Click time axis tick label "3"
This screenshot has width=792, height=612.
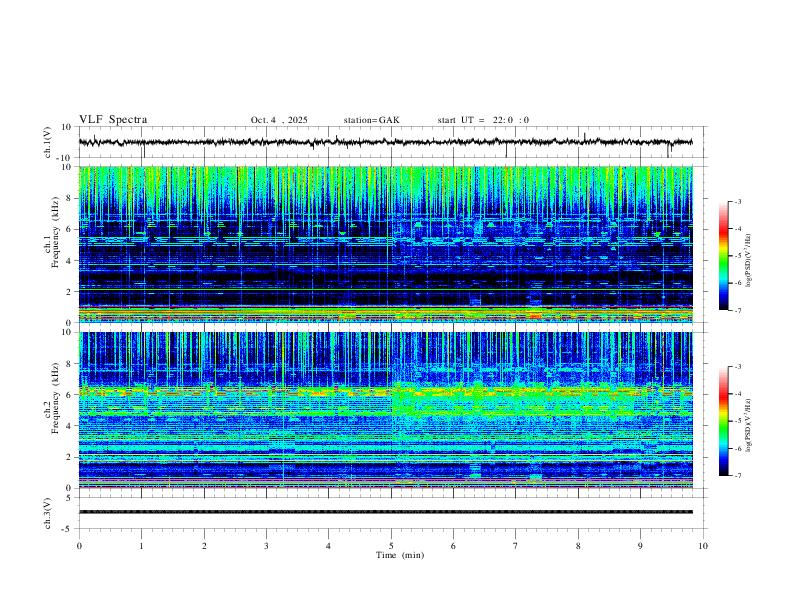tap(266, 546)
